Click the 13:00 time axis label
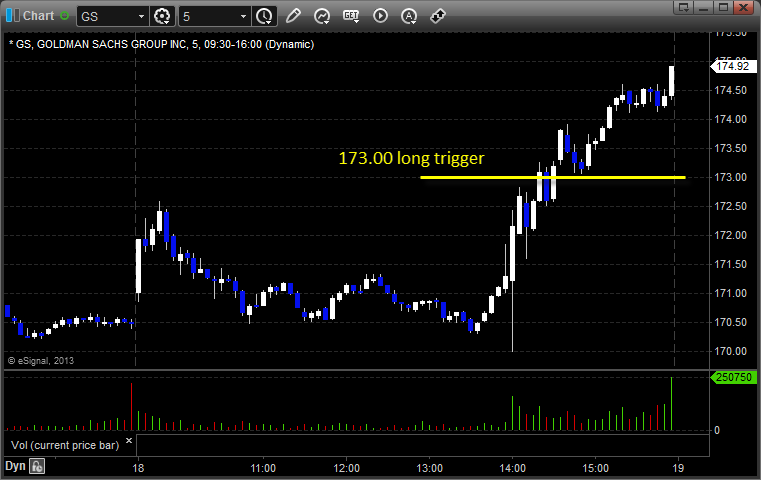The image size is (761, 480). (430, 468)
